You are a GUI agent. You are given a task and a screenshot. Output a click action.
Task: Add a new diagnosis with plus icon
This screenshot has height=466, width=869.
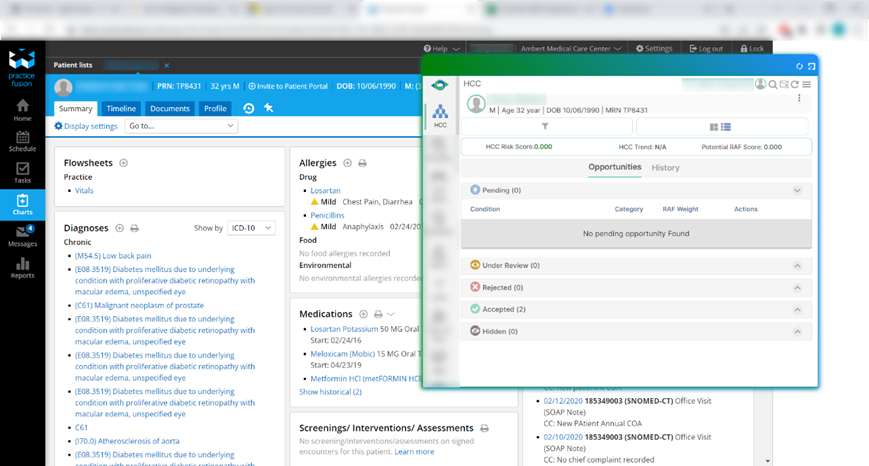point(119,228)
